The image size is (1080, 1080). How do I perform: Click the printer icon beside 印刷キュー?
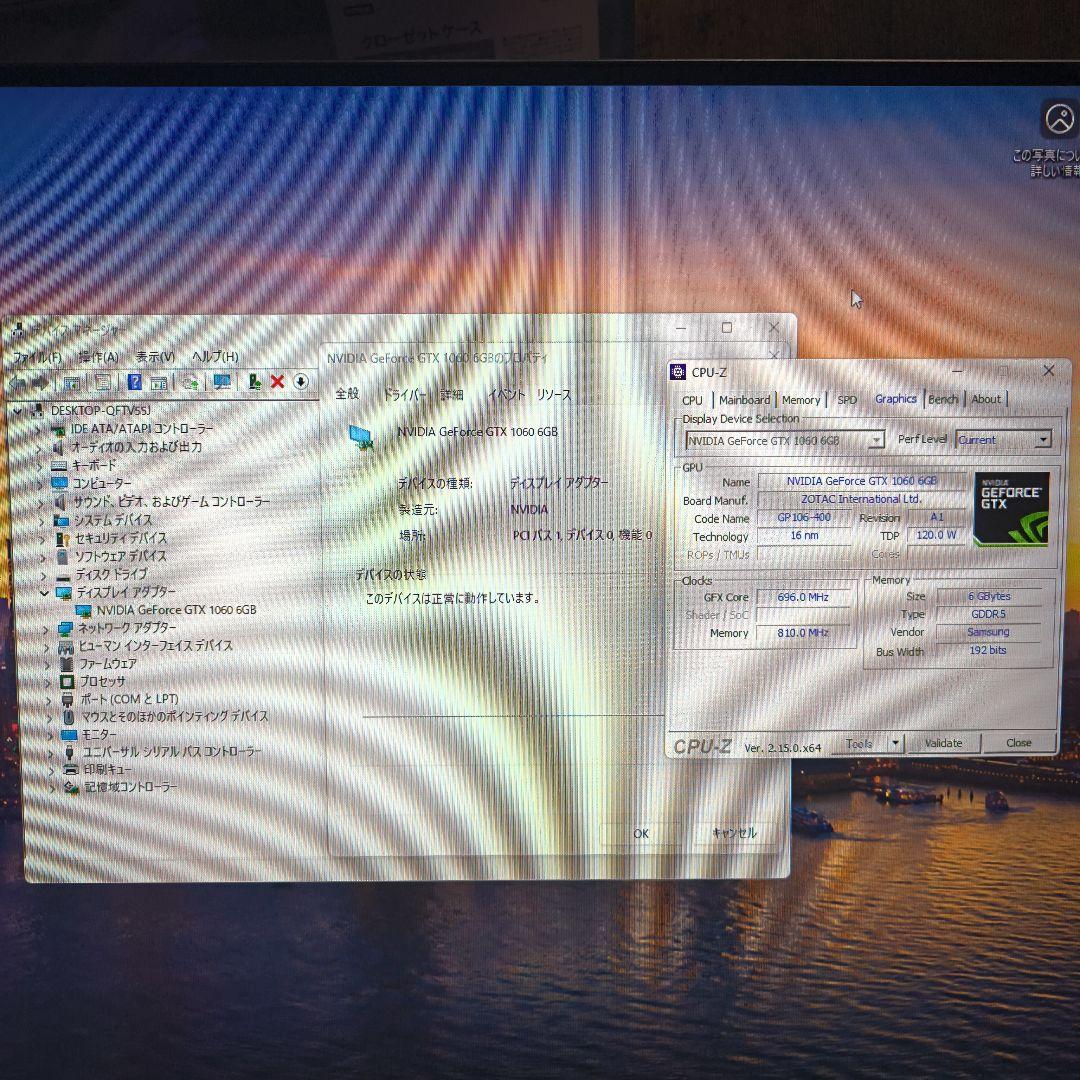point(70,769)
